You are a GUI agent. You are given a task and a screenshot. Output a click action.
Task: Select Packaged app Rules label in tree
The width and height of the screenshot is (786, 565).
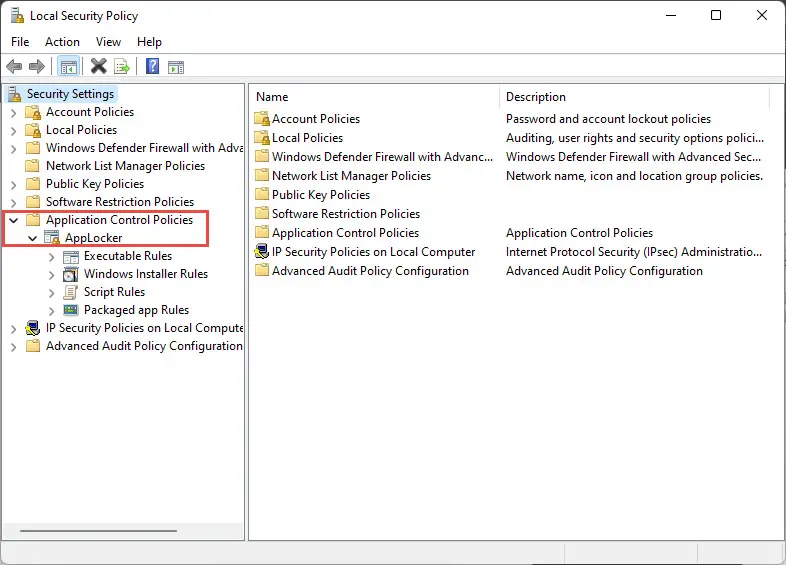136,310
